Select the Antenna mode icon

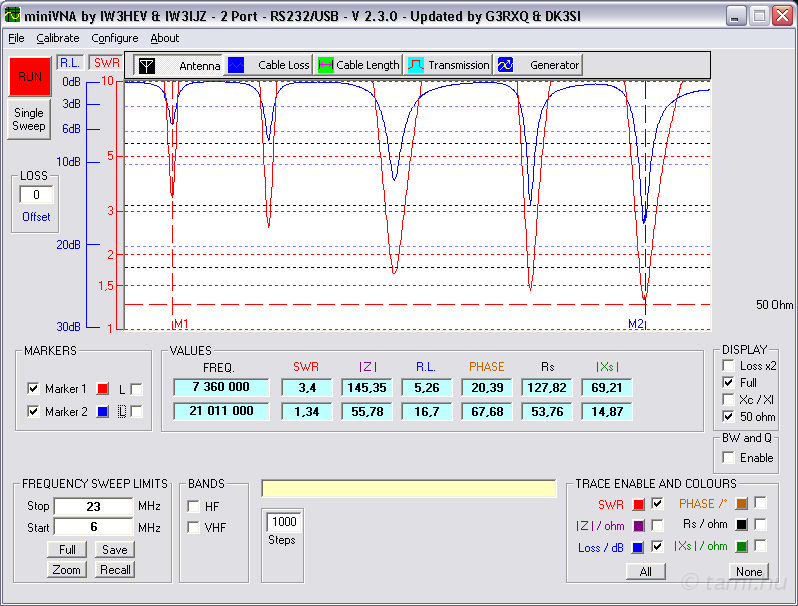(x=147, y=65)
